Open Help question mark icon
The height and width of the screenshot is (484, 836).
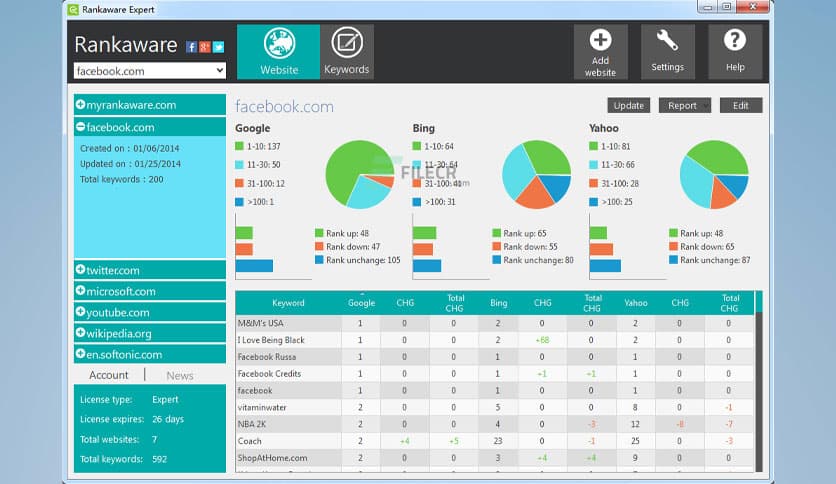coord(735,40)
